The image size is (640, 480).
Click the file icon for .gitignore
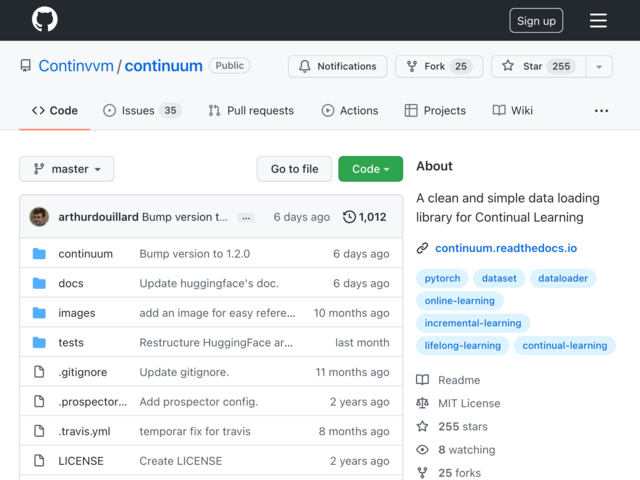click(39, 372)
